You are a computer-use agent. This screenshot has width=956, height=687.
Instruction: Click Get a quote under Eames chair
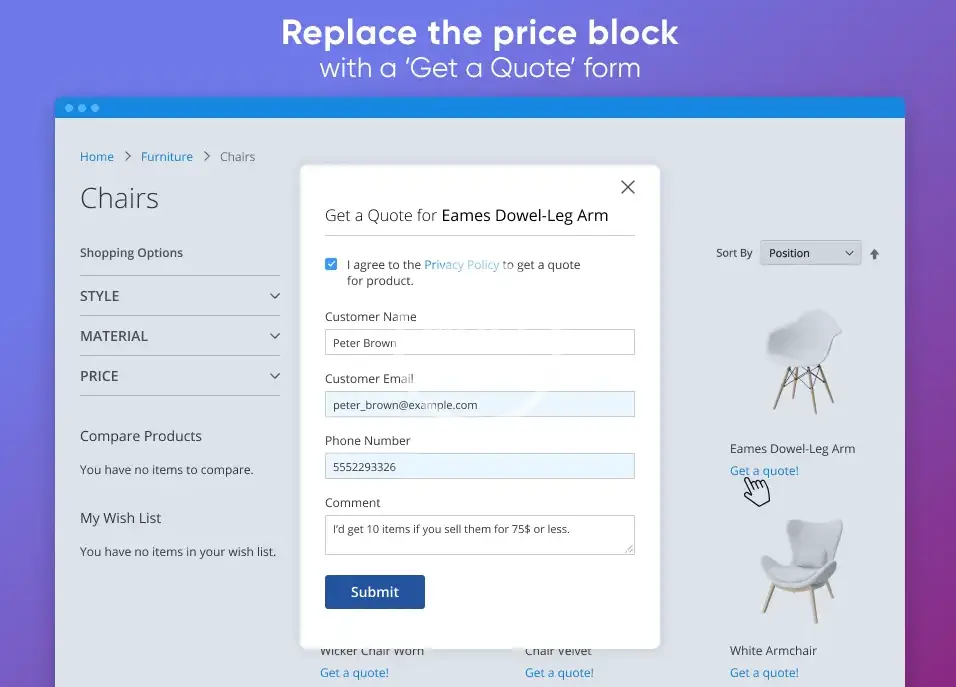[764, 471]
